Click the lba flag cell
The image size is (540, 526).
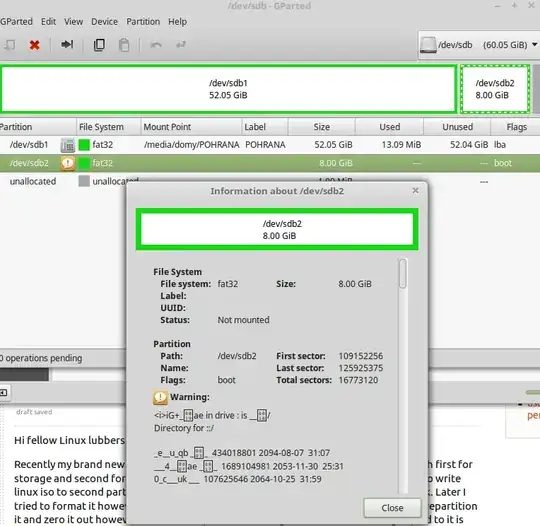pos(500,145)
